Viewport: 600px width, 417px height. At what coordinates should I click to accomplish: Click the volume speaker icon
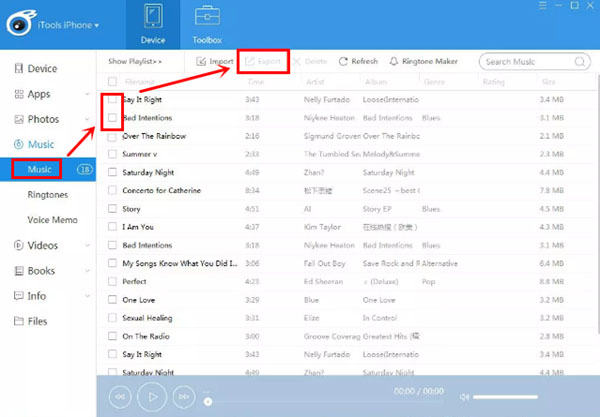tap(464, 397)
